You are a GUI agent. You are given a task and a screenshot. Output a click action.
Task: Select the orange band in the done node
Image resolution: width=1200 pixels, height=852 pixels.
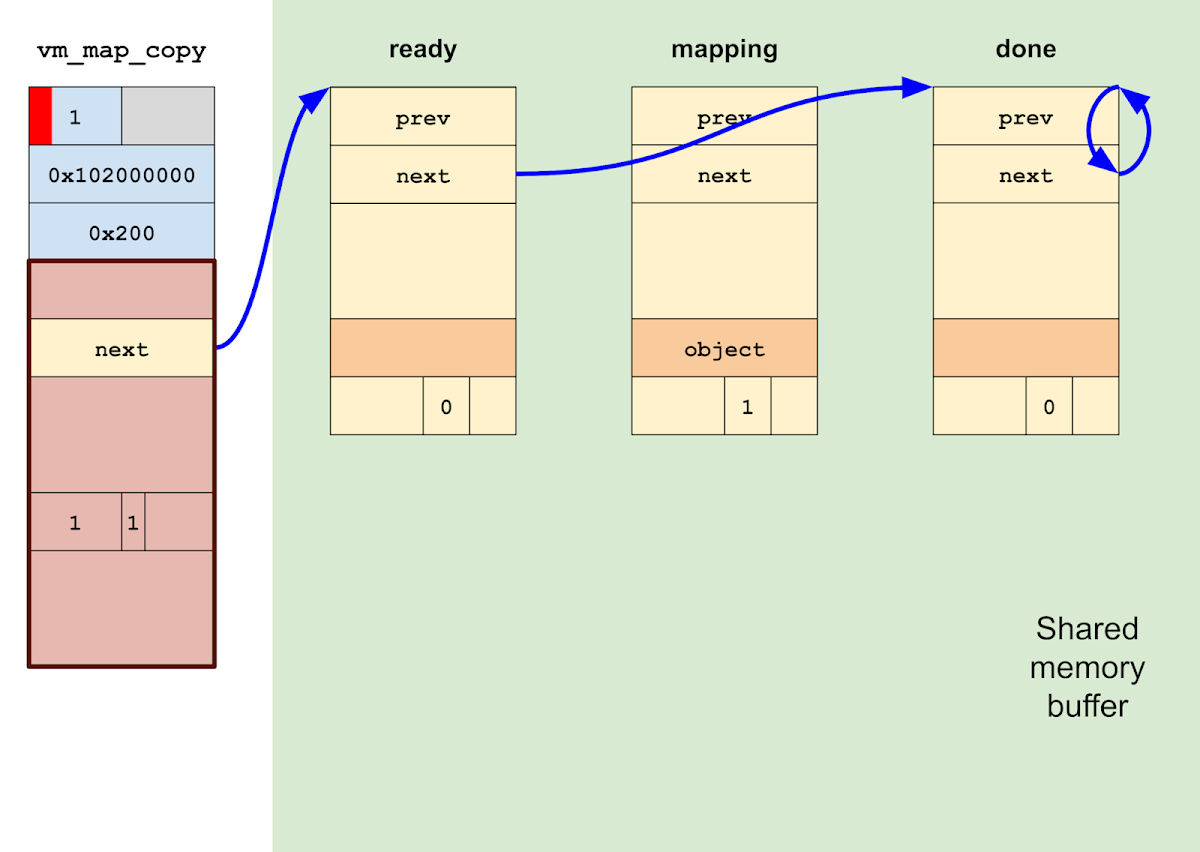pos(1025,348)
